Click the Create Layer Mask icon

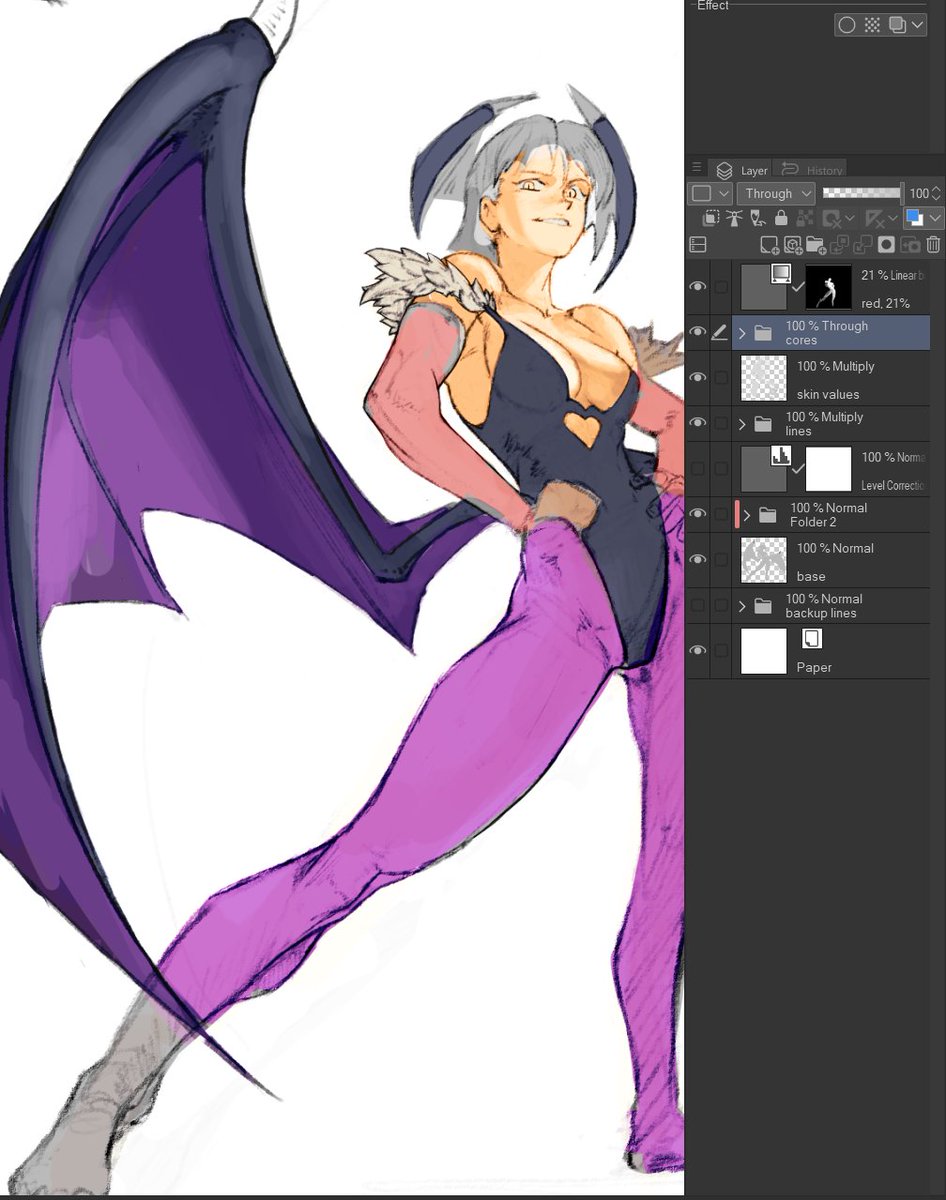coord(886,244)
